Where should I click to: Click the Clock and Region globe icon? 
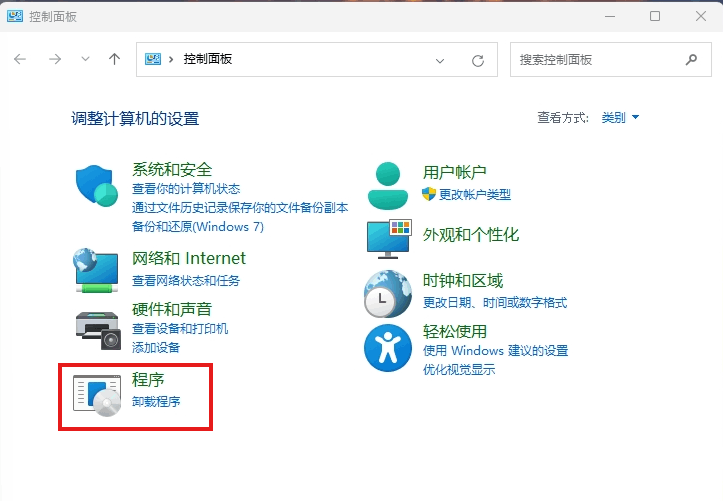point(388,294)
